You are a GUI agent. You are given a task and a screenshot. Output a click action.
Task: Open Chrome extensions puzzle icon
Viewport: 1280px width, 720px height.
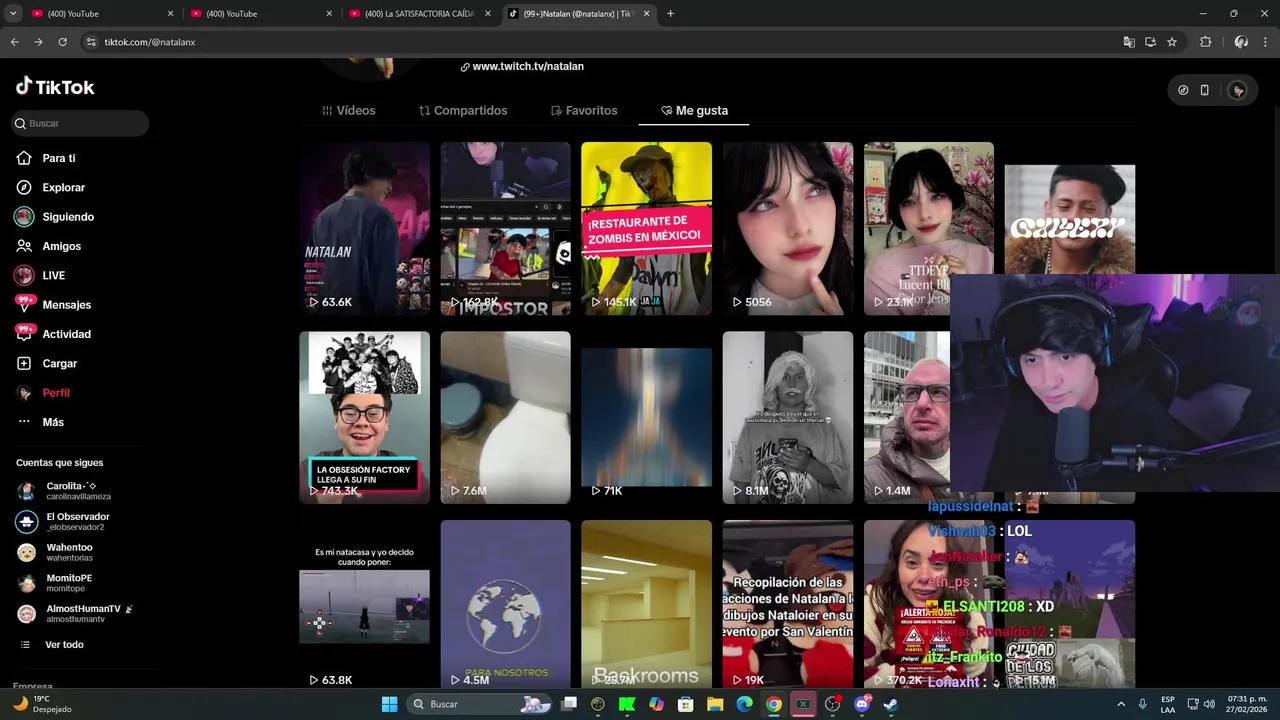1206,42
